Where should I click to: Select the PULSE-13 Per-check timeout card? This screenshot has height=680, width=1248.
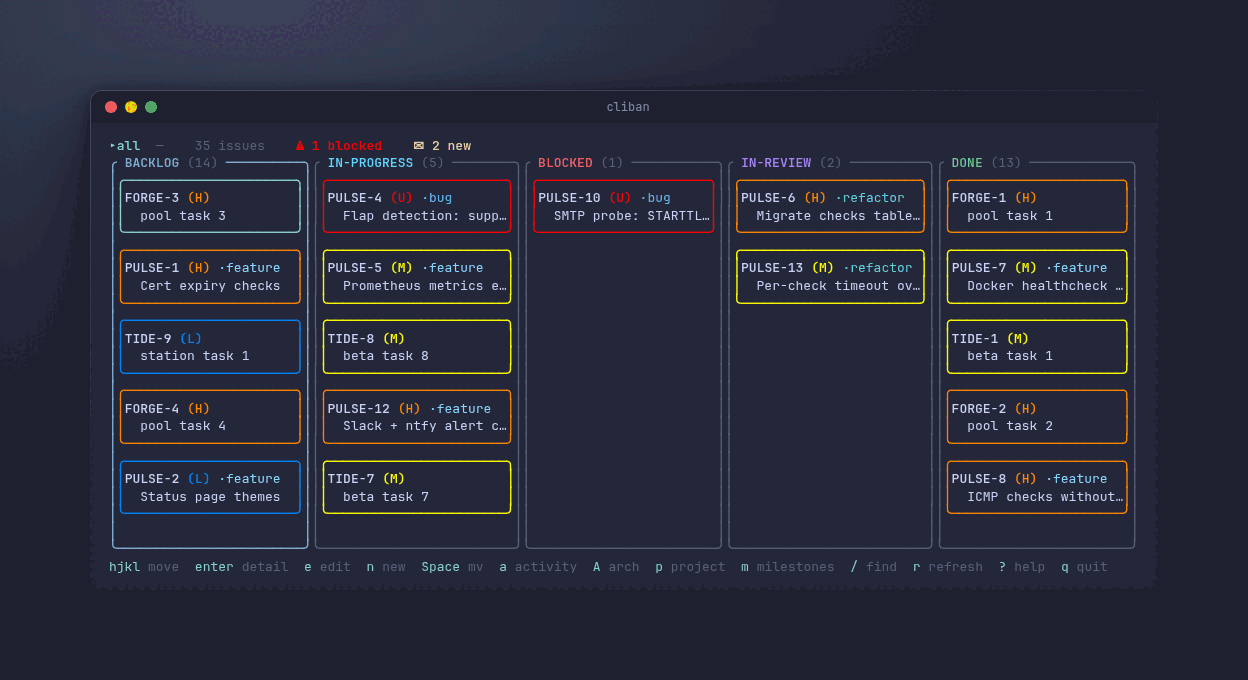click(830, 277)
